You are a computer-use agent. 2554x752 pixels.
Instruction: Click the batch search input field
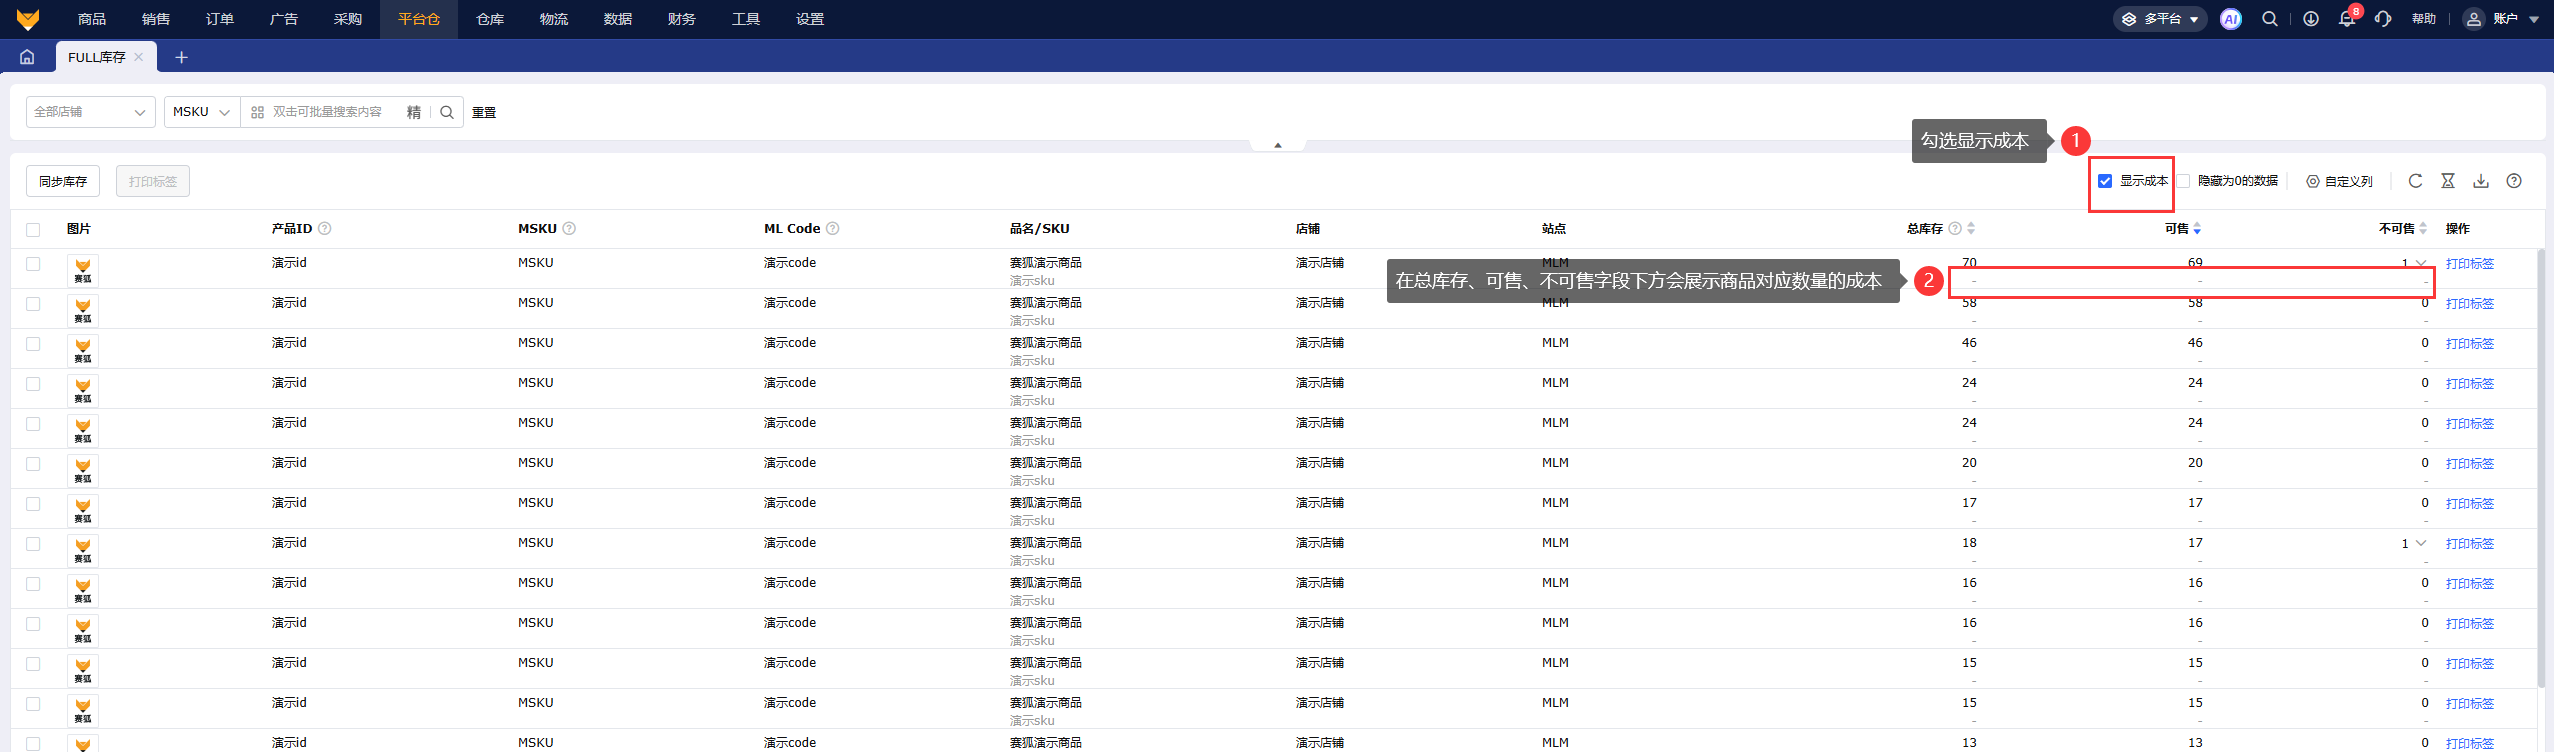coord(330,112)
